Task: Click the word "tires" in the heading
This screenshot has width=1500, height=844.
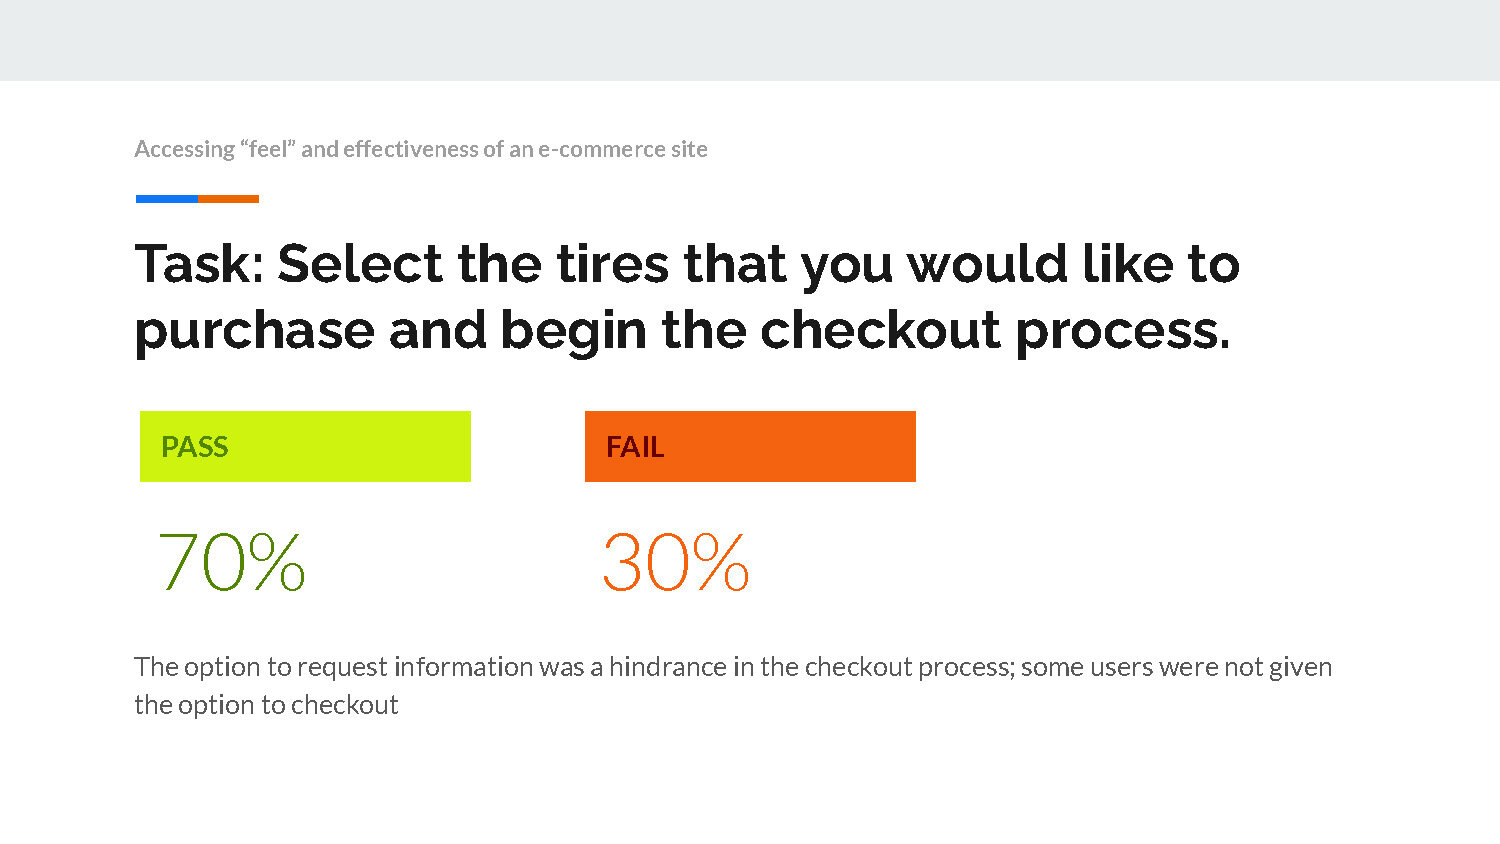Action: click(612, 264)
